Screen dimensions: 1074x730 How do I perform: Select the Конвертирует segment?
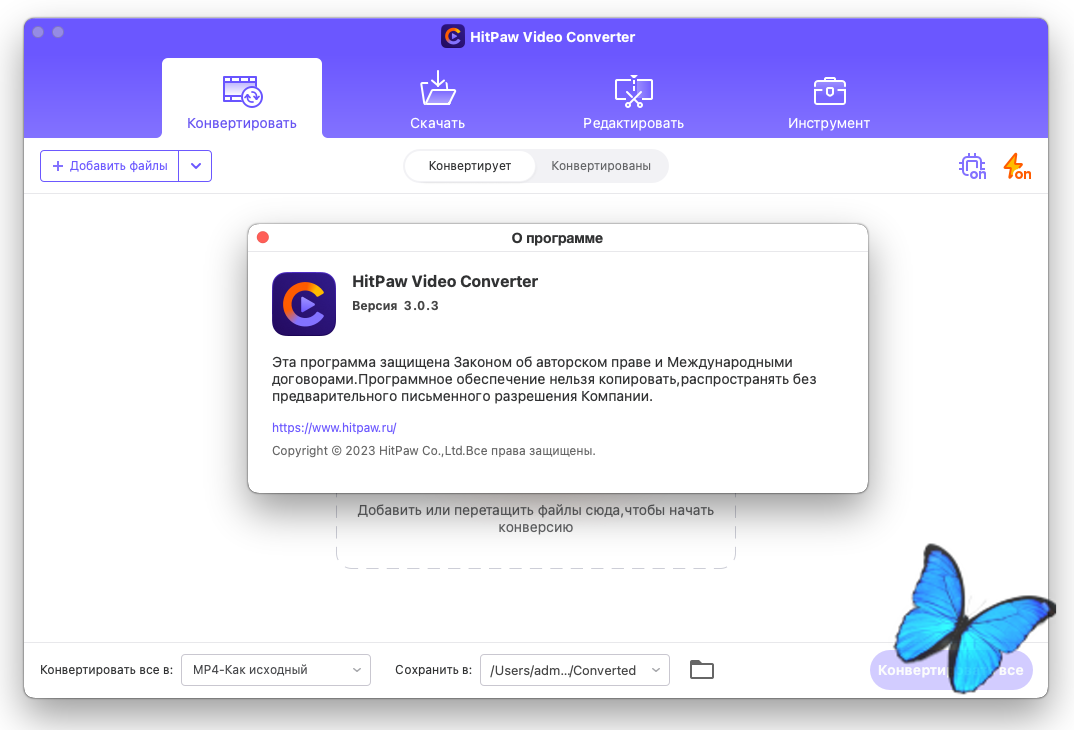coord(470,166)
